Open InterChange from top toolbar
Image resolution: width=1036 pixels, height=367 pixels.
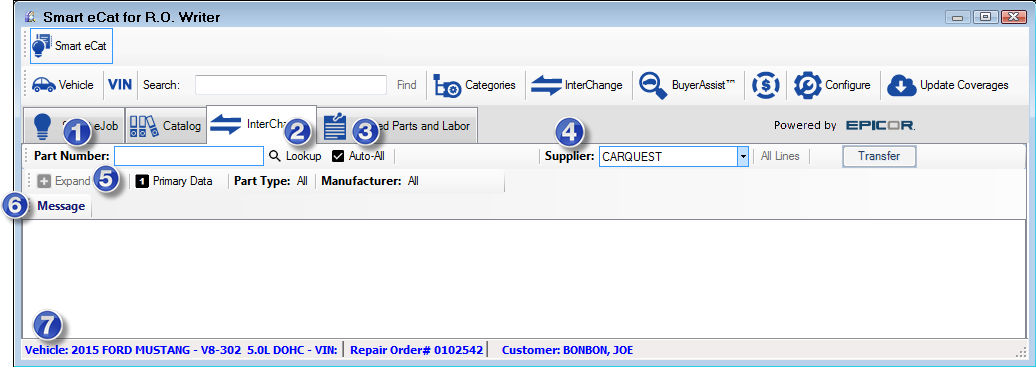pos(577,85)
